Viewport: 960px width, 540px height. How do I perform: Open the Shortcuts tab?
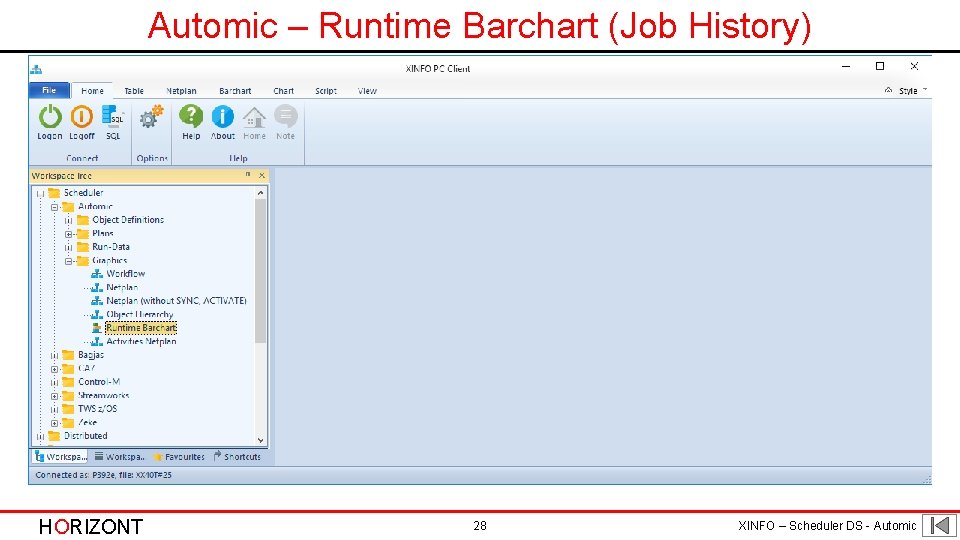(237, 457)
